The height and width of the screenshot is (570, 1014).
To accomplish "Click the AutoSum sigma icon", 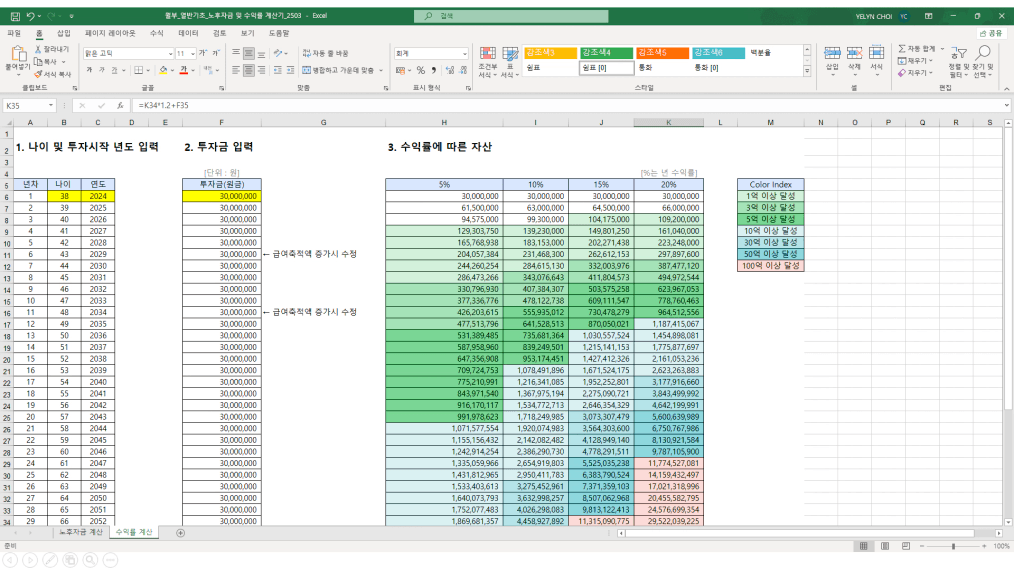I will tap(901, 48).
